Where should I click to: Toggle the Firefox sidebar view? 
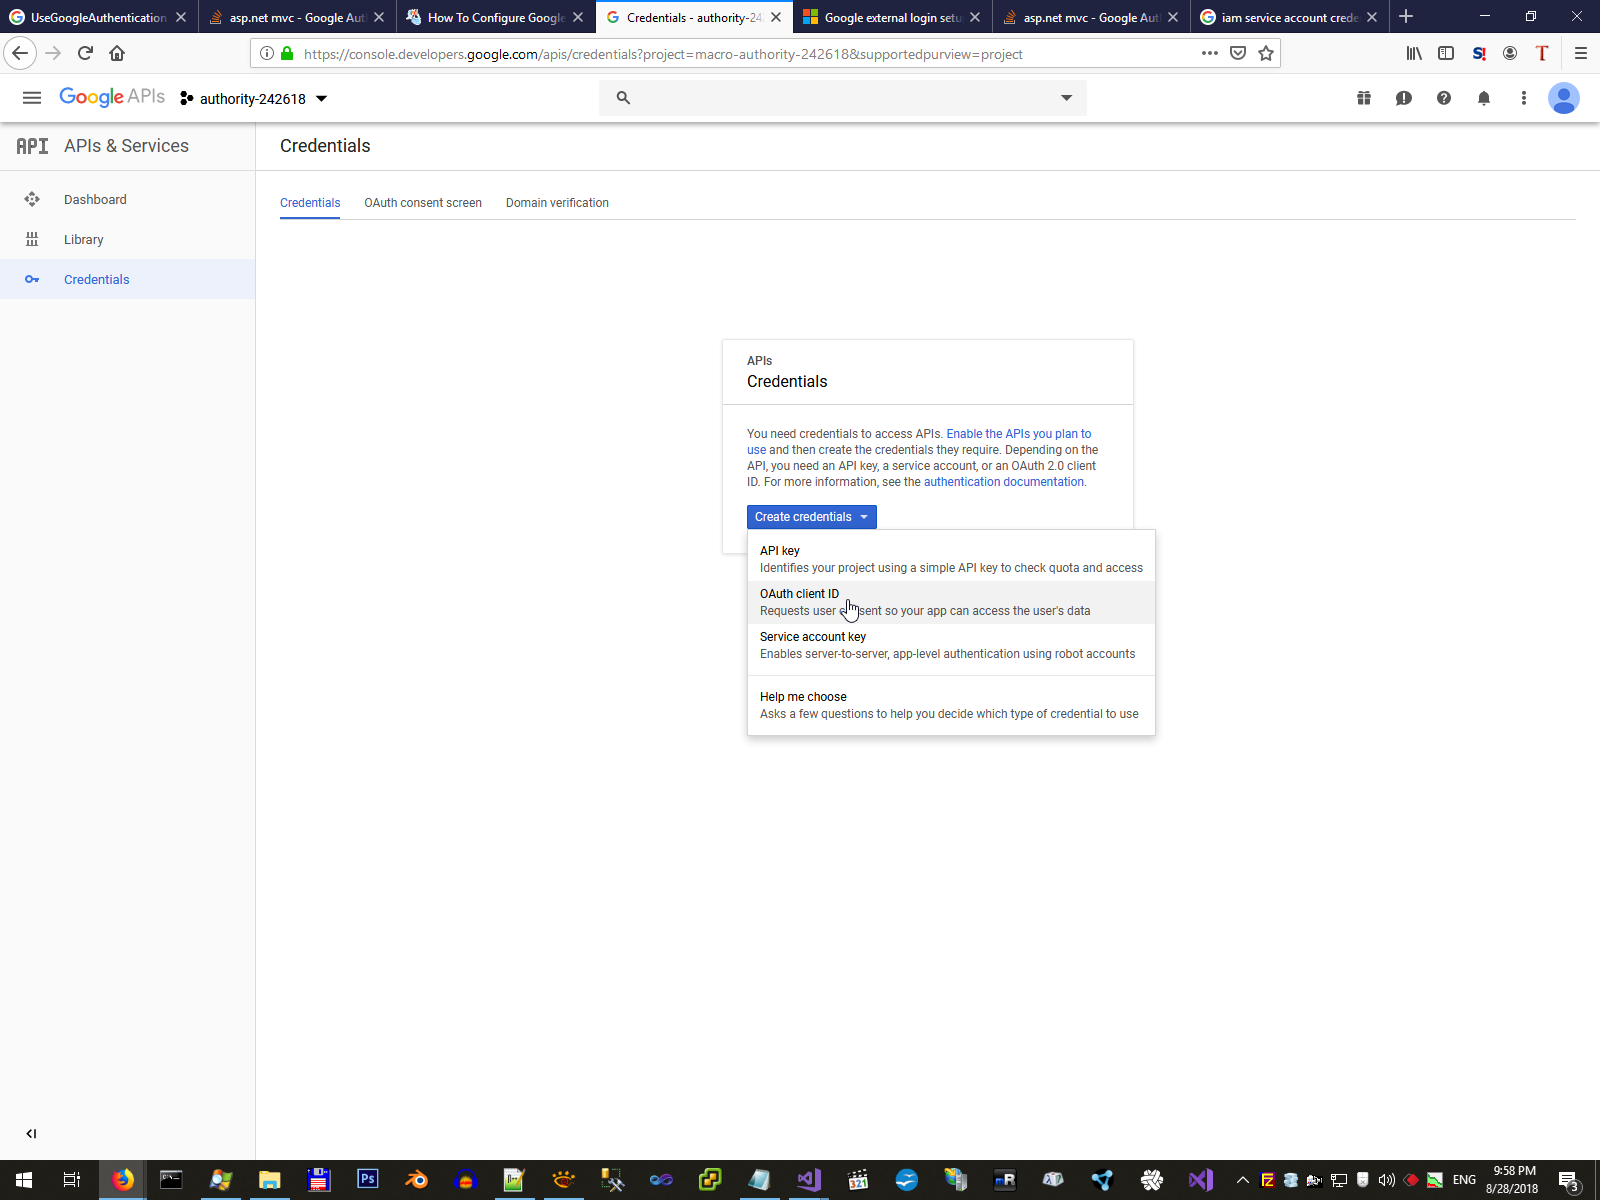coord(1446,54)
